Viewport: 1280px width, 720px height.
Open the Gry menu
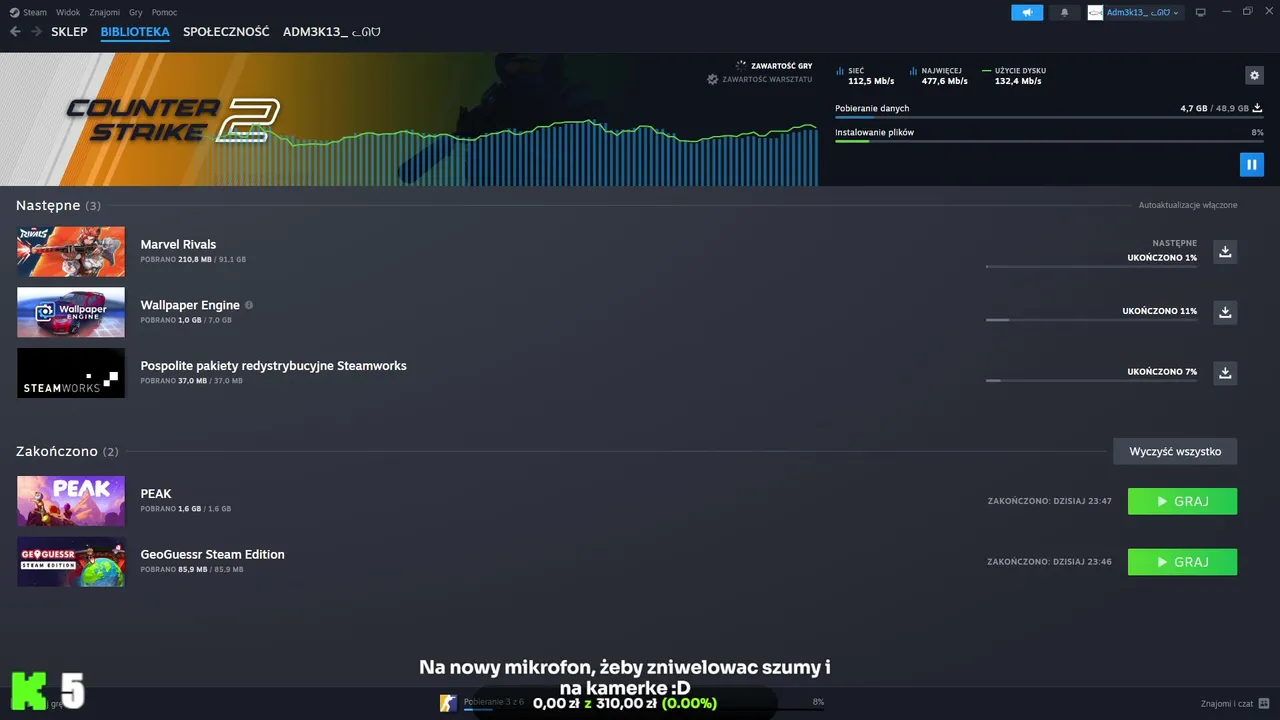pos(136,13)
